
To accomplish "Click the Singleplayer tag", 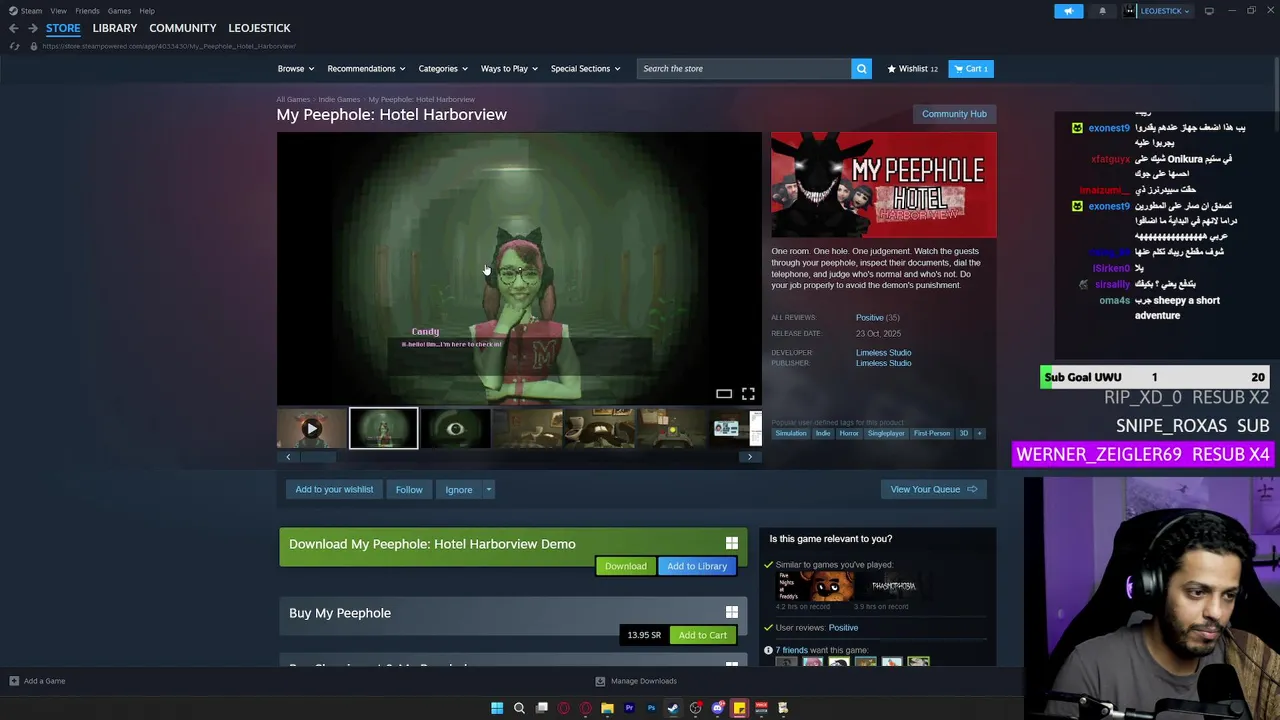I will (x=886, y=434).
